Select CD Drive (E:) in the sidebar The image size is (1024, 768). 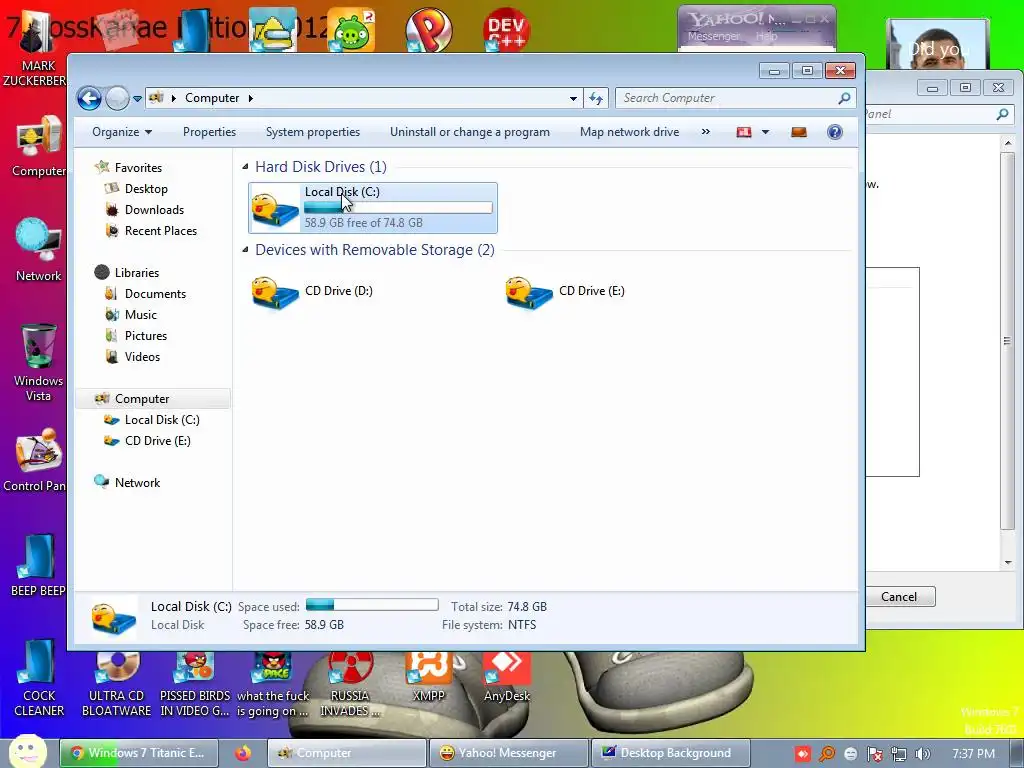click(x=157, y=441)
